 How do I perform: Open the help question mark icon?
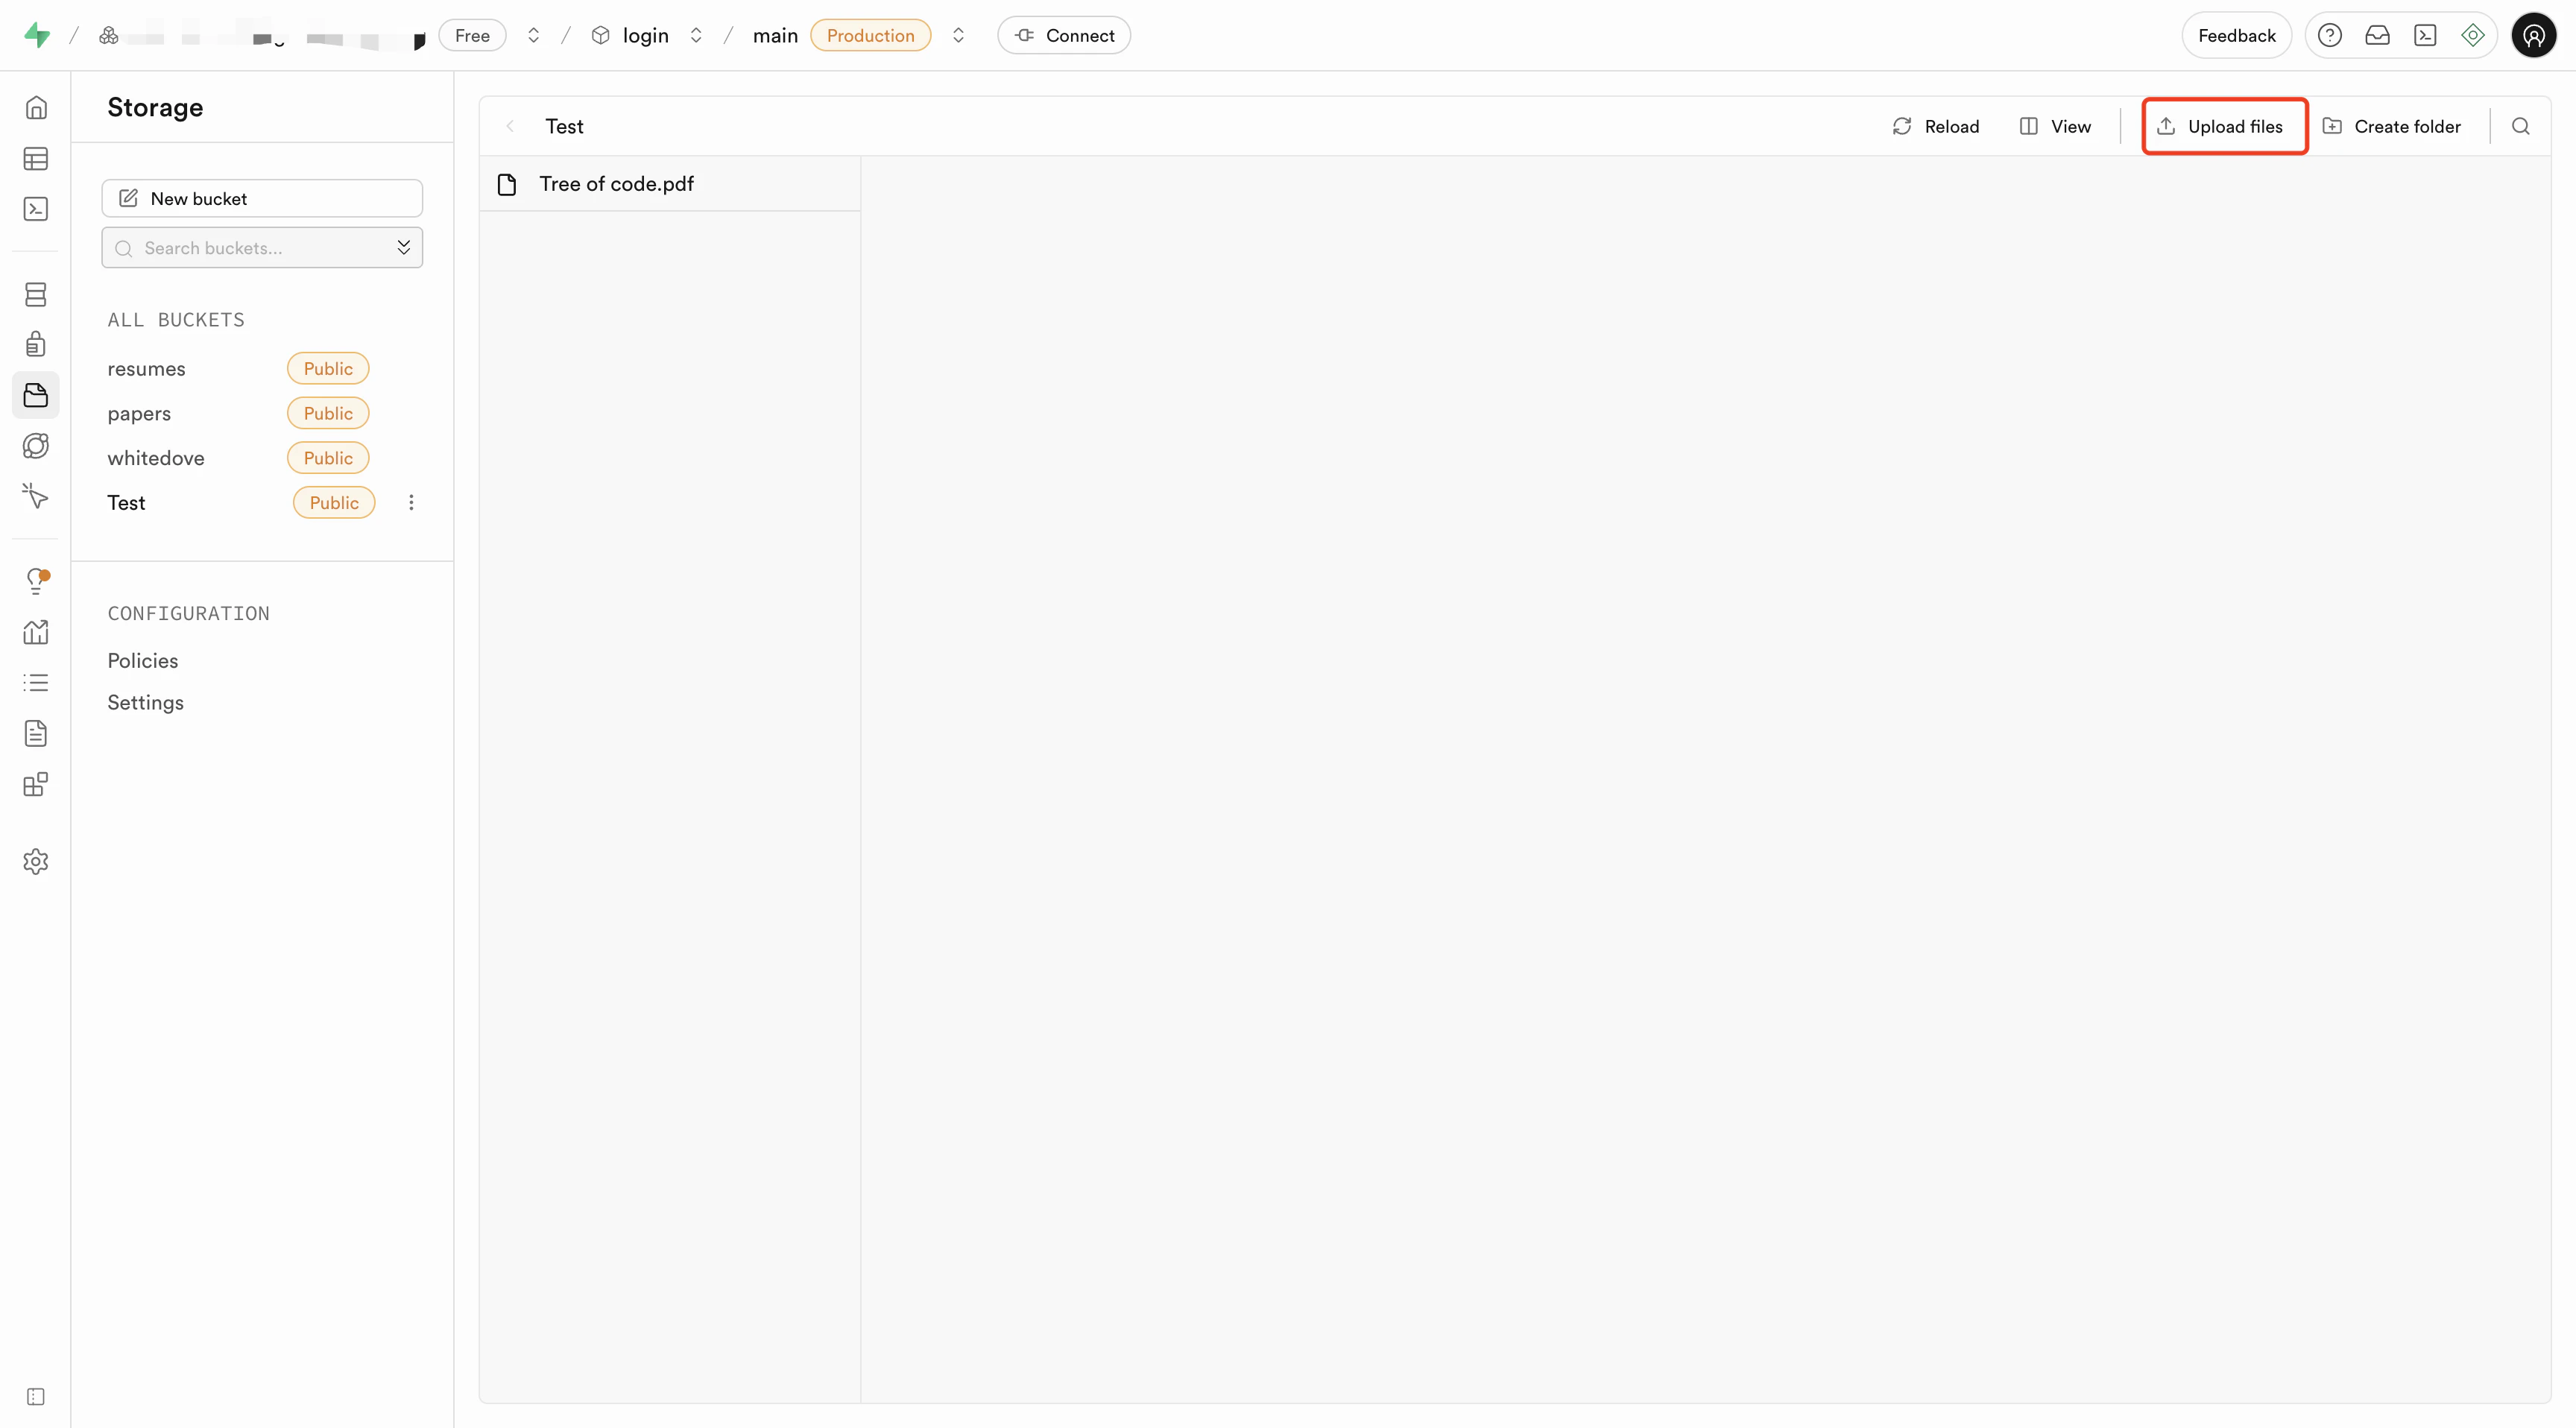[2330, 36]
